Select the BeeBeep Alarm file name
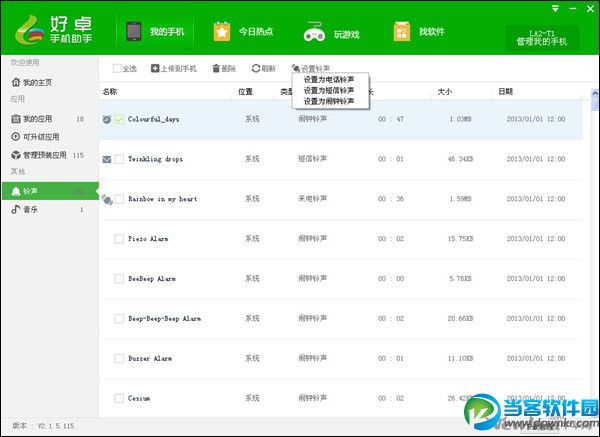600x437 pixels. click(152, 279)
